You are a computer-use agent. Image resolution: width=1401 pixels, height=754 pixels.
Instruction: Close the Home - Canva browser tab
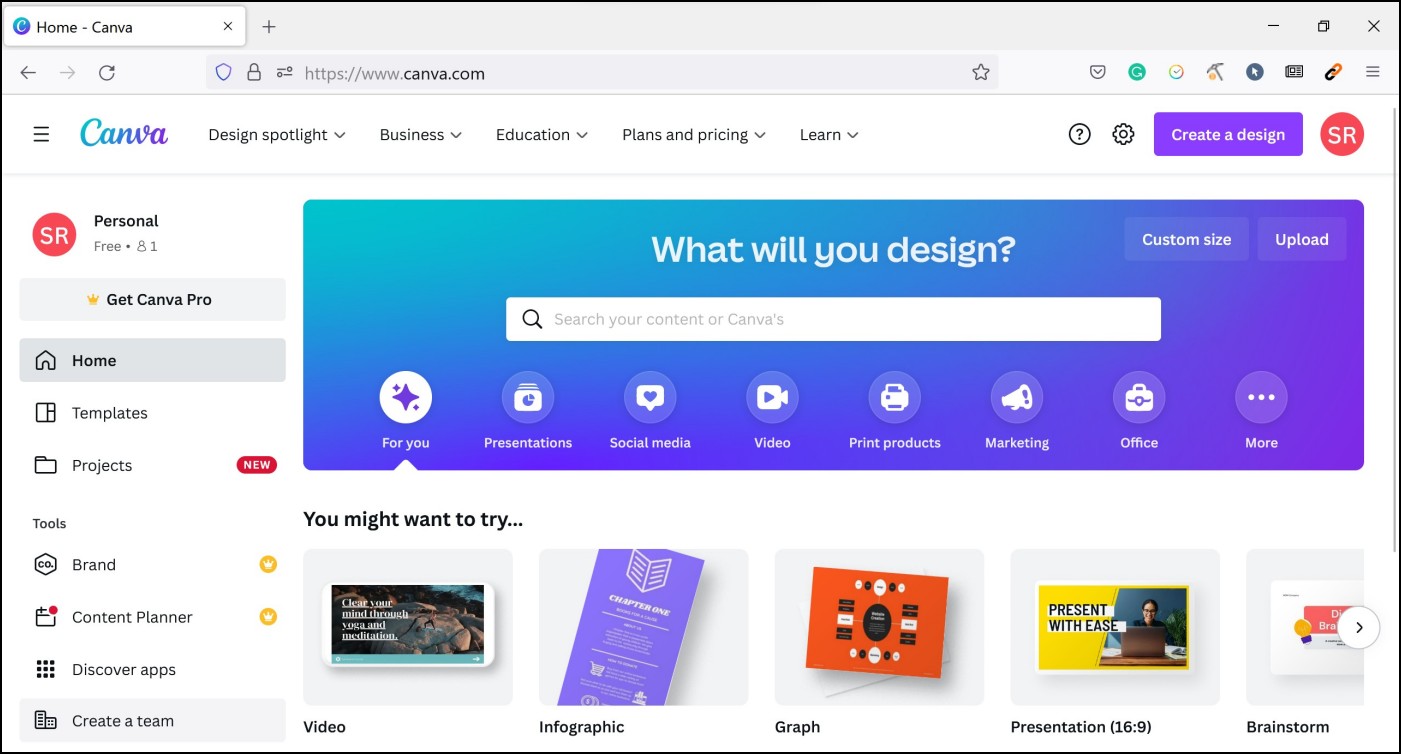coord(227,27)
